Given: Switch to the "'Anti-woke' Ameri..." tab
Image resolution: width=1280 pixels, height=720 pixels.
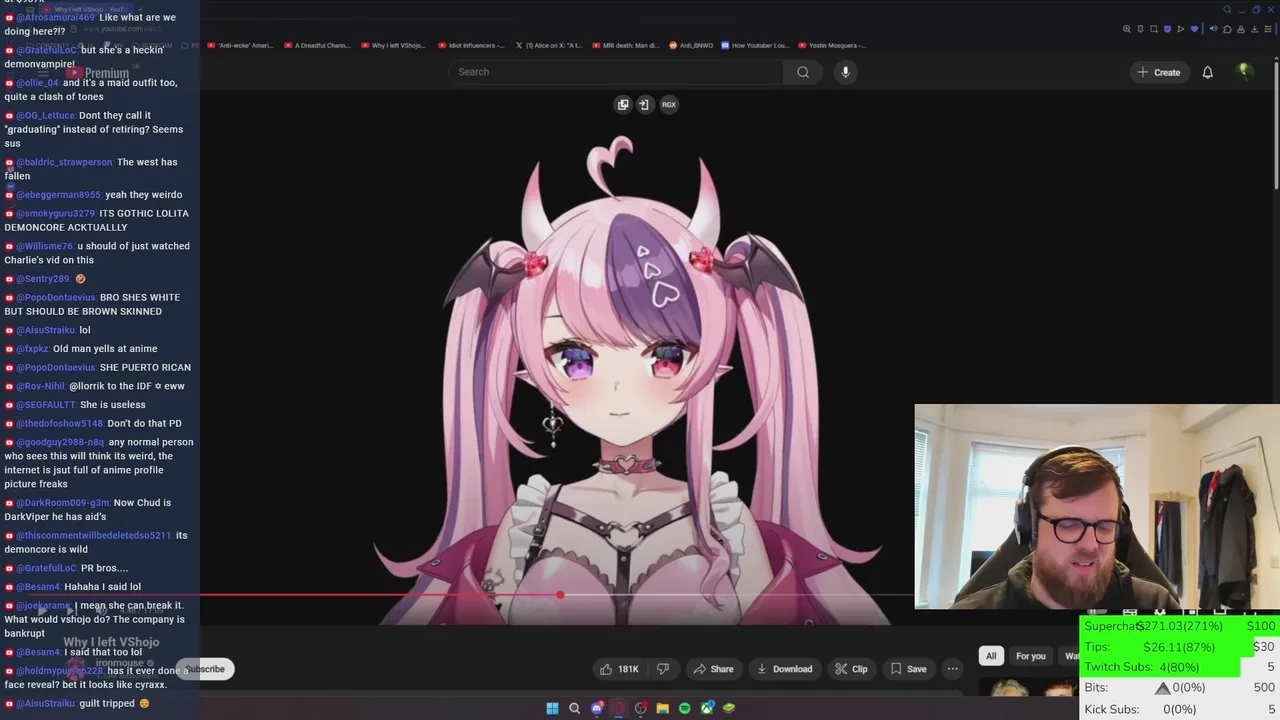Looking at the screenshot, I should click(240, 45).
